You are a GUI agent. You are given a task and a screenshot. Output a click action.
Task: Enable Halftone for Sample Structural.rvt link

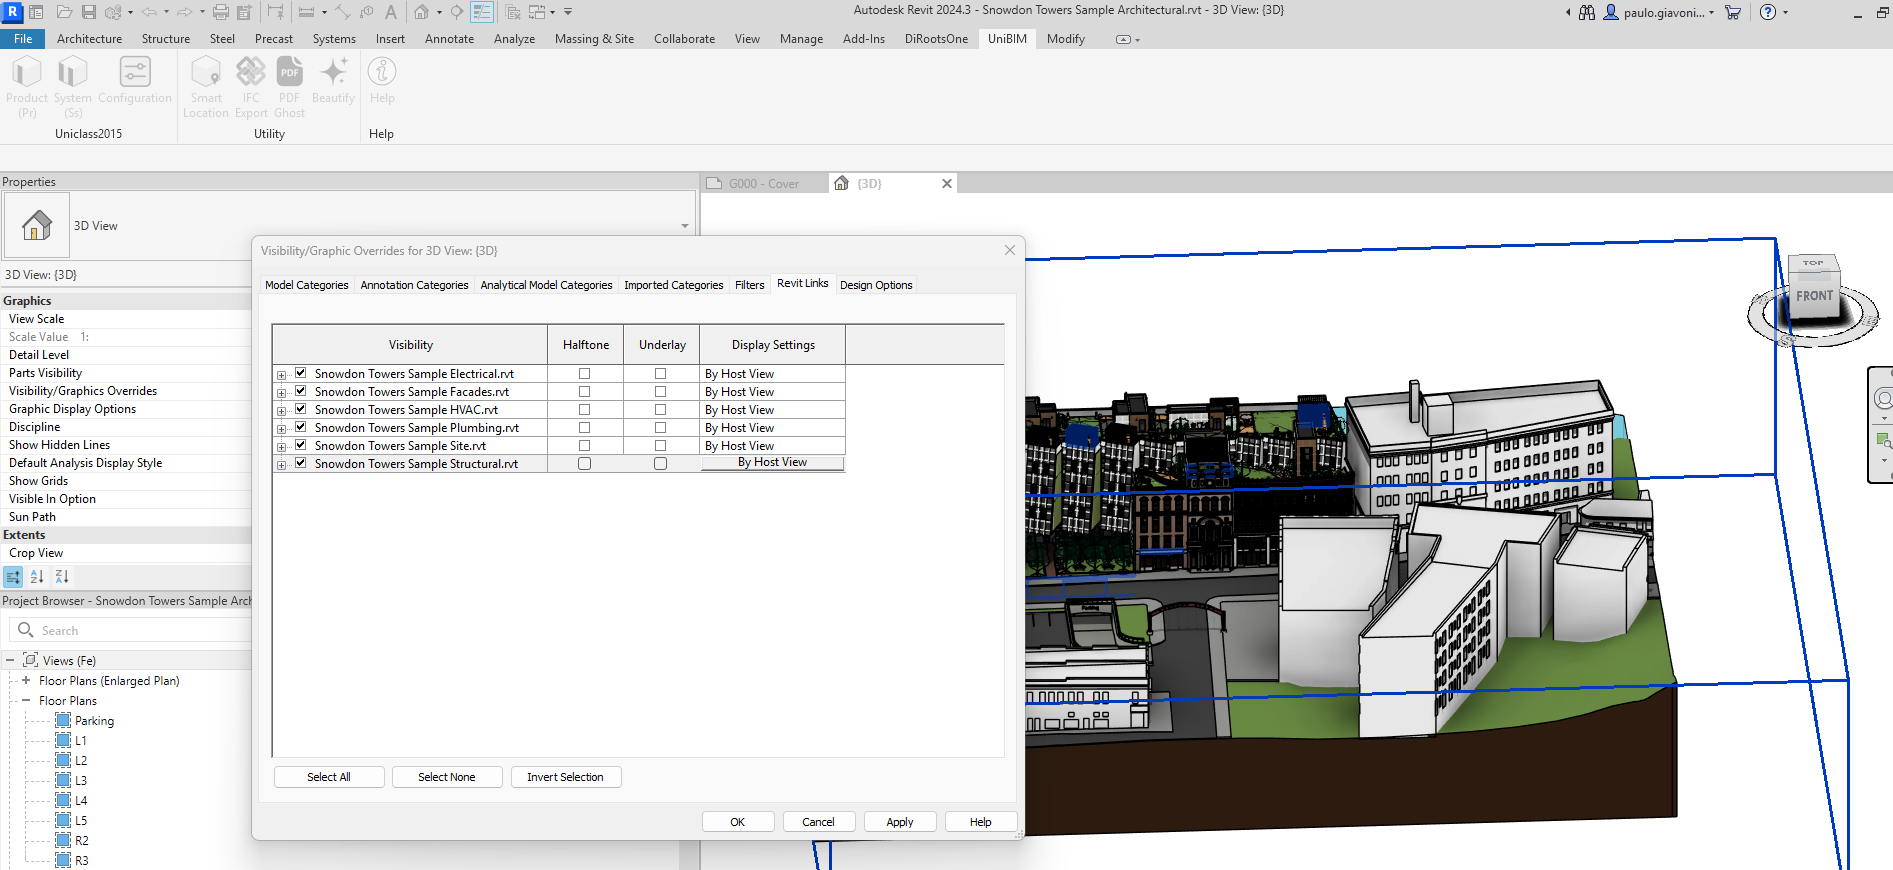click(585, 464)
